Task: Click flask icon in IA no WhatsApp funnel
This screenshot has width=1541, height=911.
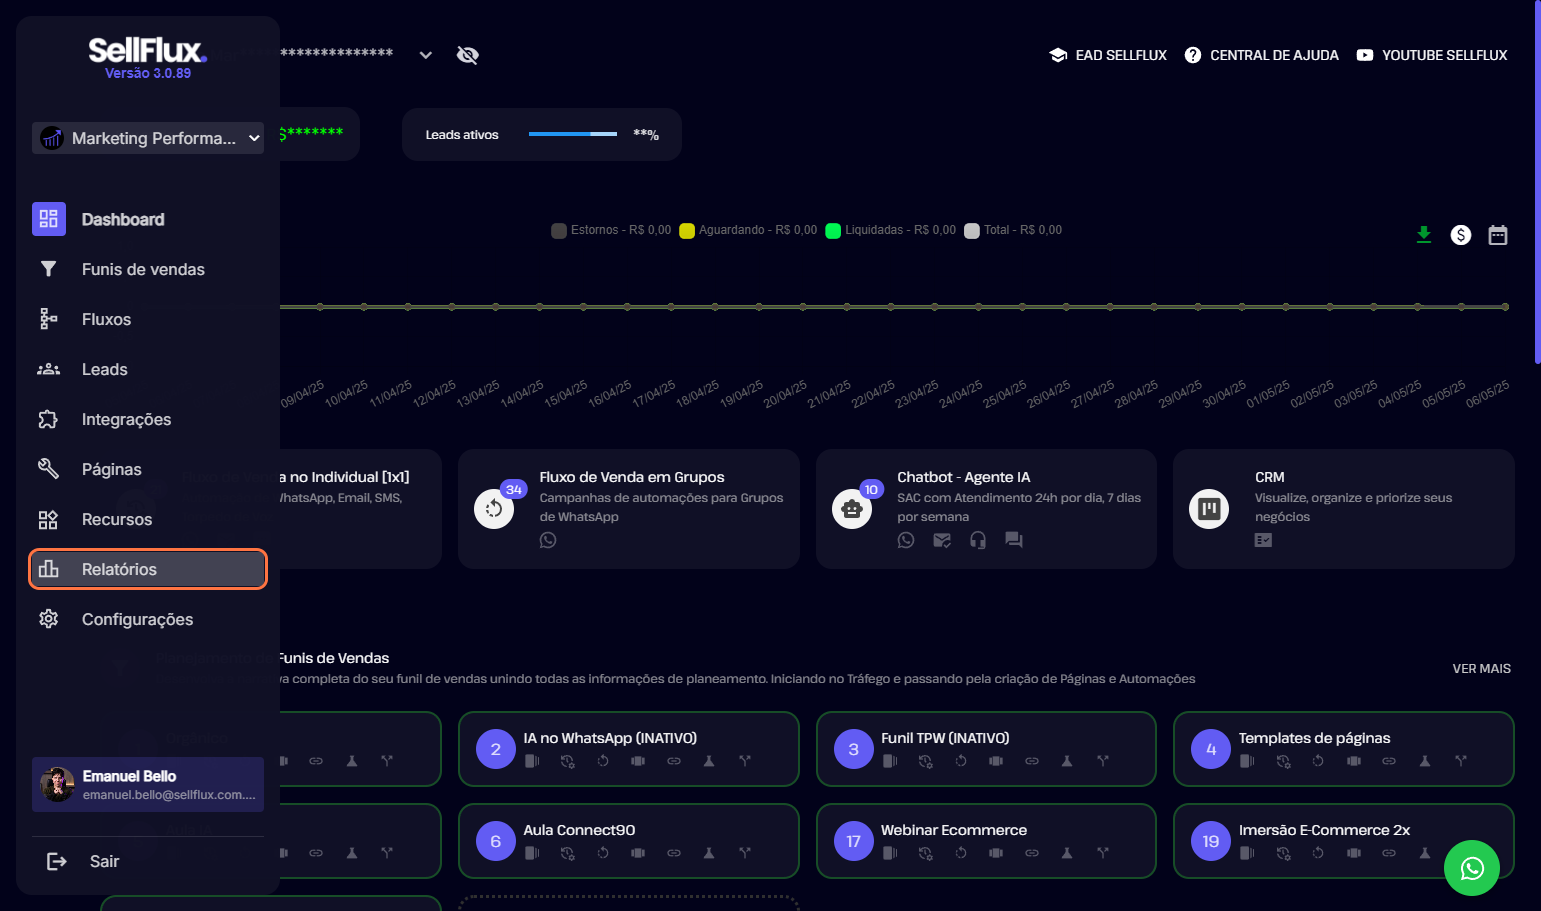Action: 709,761
